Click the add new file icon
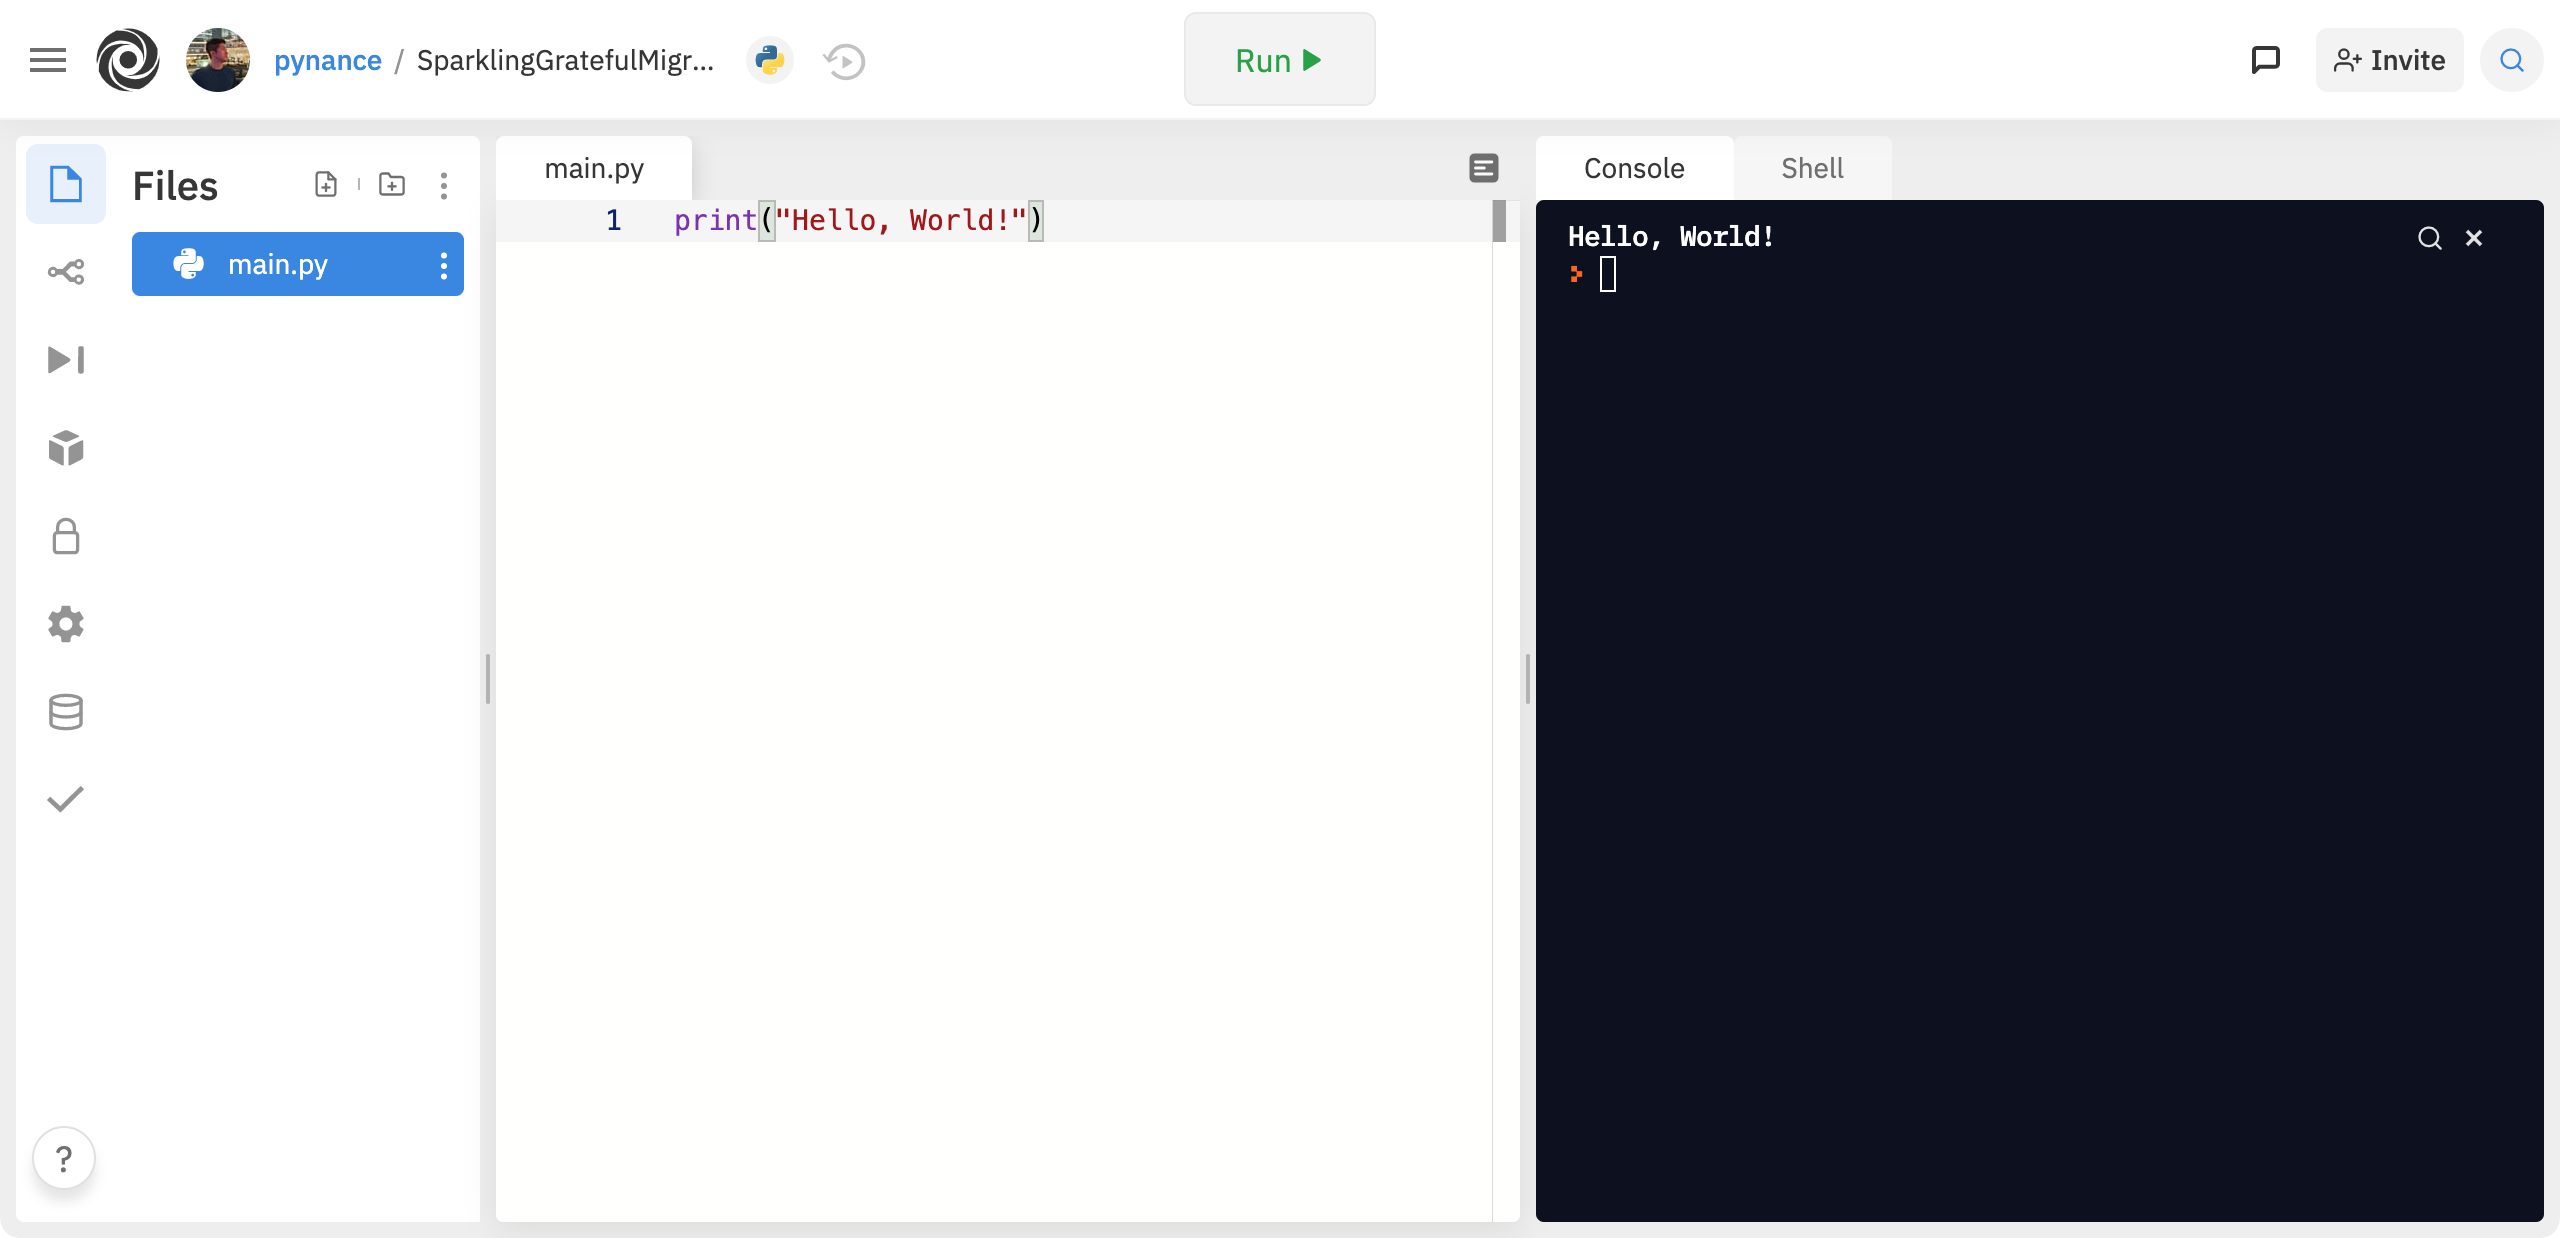 326,185
